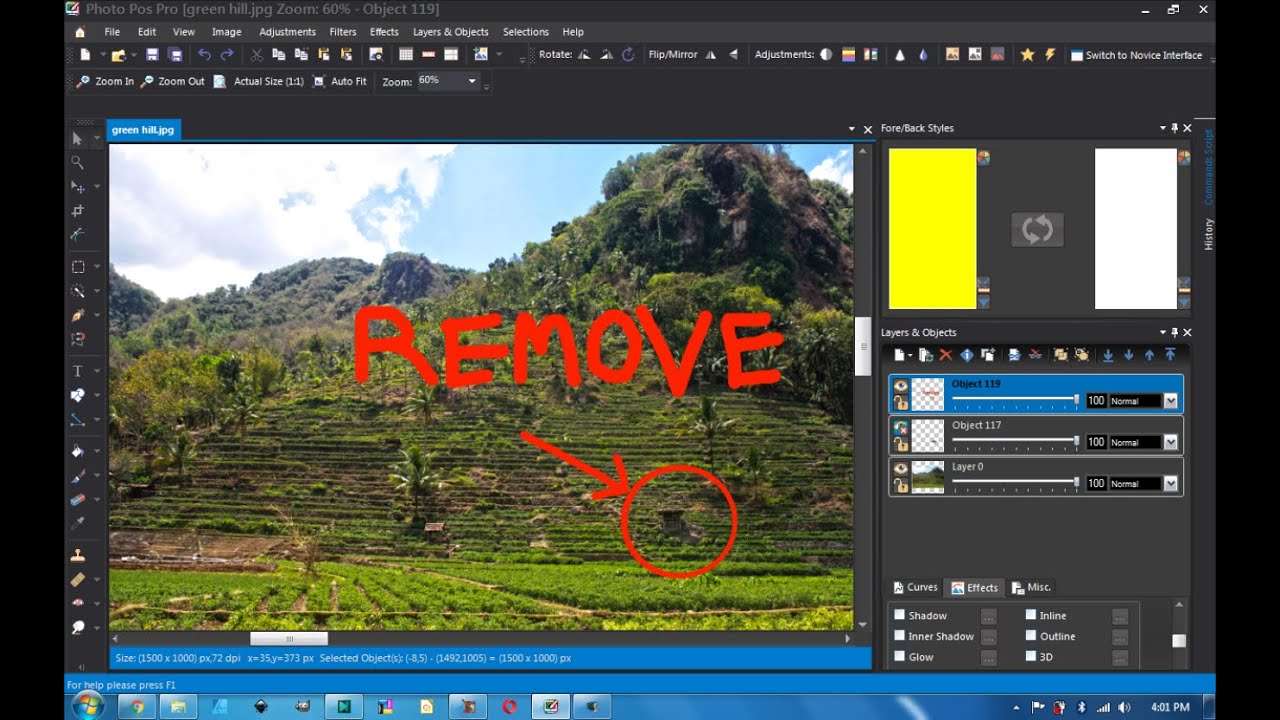The width and height of the screenshot is (1280, 720).
Task: Click the white background color swatch
Action: [1136, 229]
